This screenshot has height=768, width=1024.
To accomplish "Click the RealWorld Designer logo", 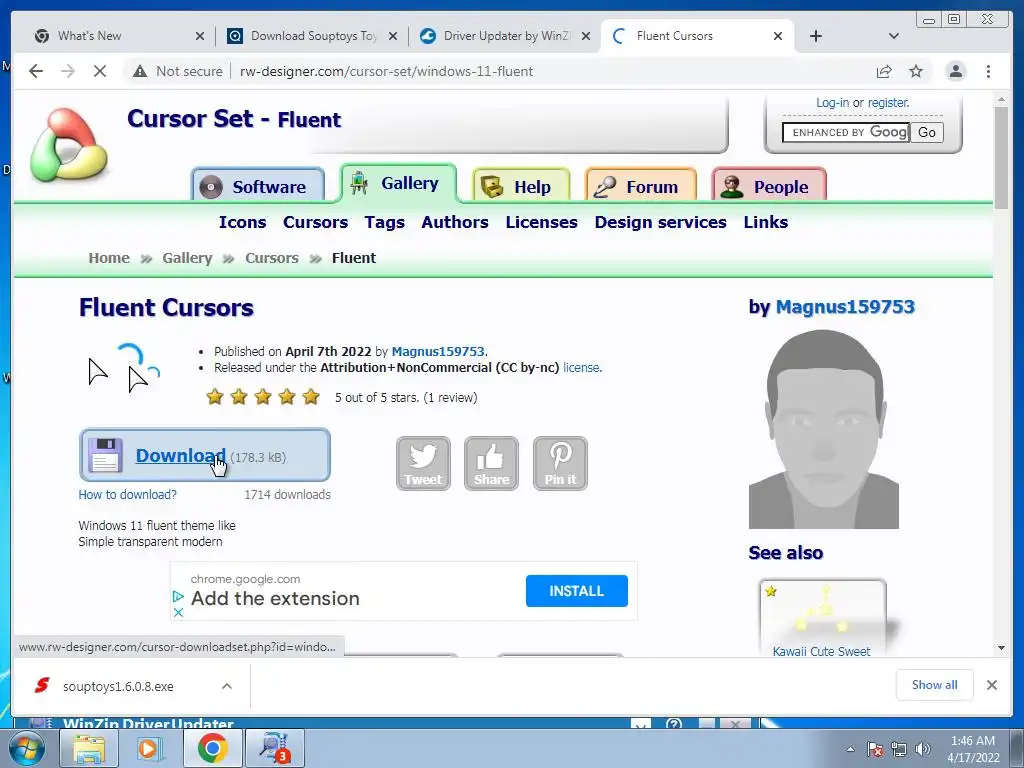I will (x=69, y=145).
